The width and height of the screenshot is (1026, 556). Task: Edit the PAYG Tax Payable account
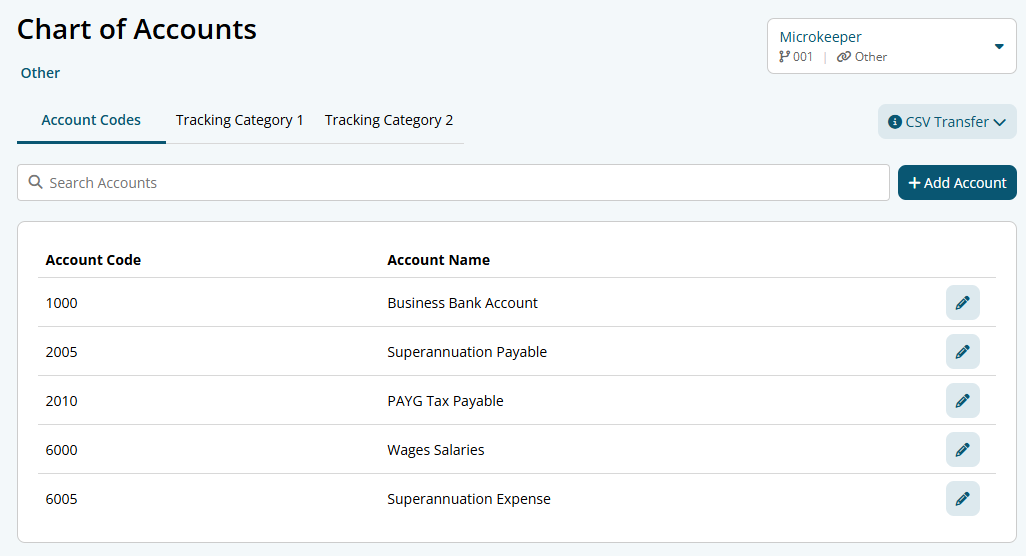click(x=962, y=401)
